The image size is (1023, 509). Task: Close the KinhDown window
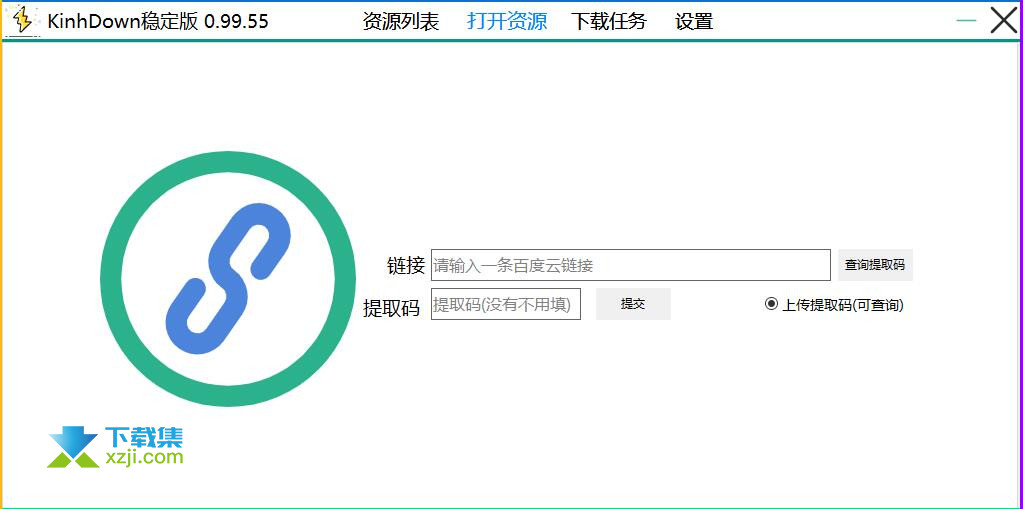click(1004, 20)
